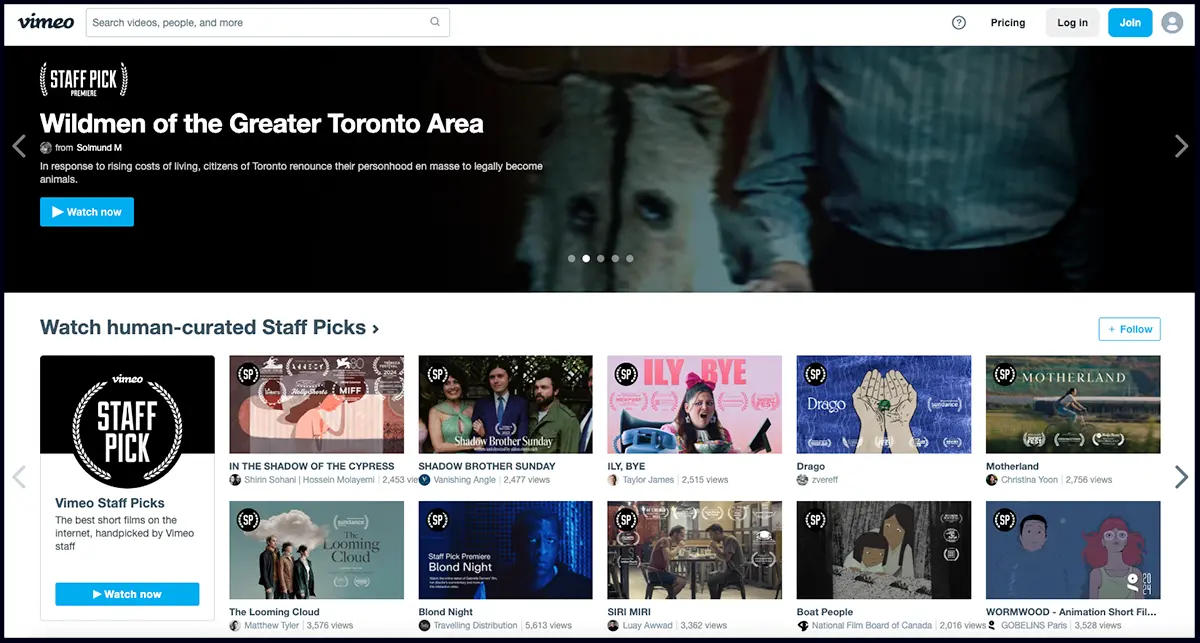Open the ILY, BYE video thumbnail

[x=694, y=405]
